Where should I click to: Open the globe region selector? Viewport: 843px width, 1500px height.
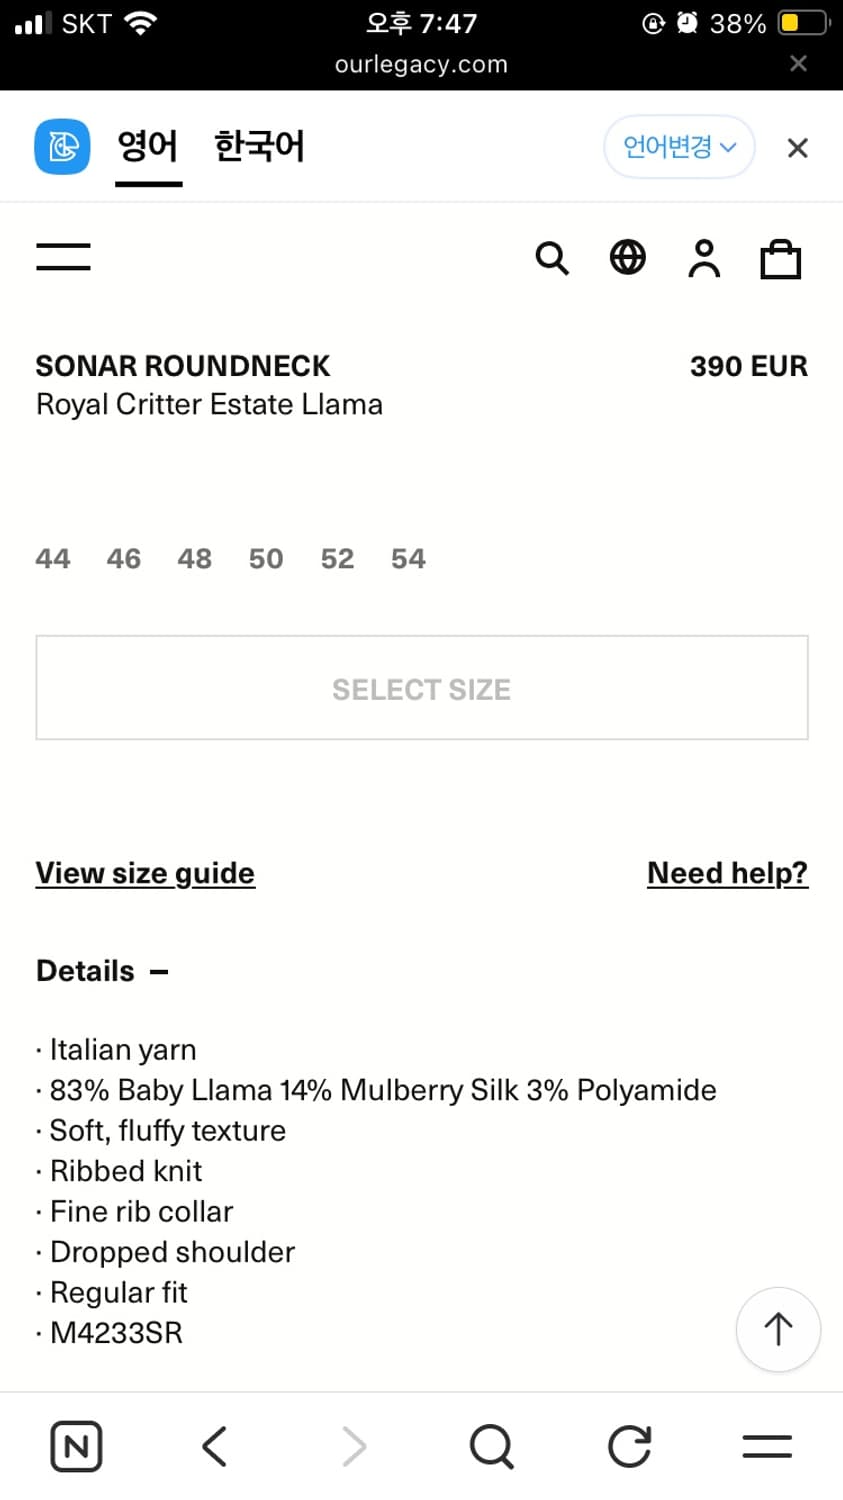(628, 258)
